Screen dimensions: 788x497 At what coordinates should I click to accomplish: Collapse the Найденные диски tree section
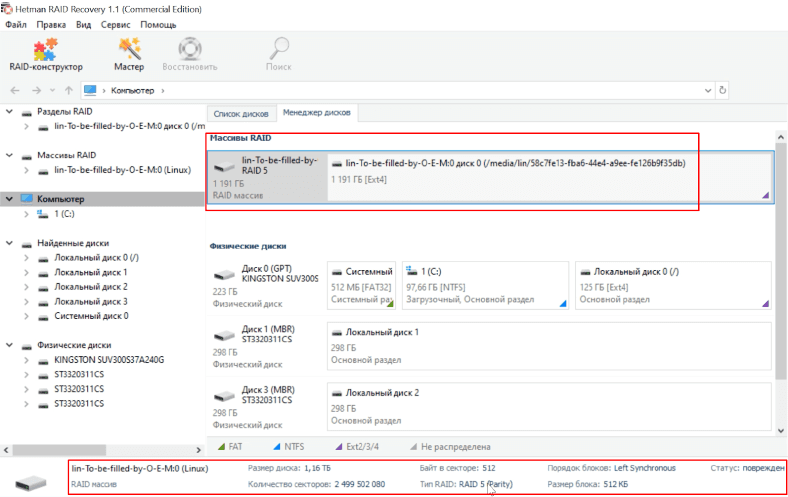pos(11,243)
